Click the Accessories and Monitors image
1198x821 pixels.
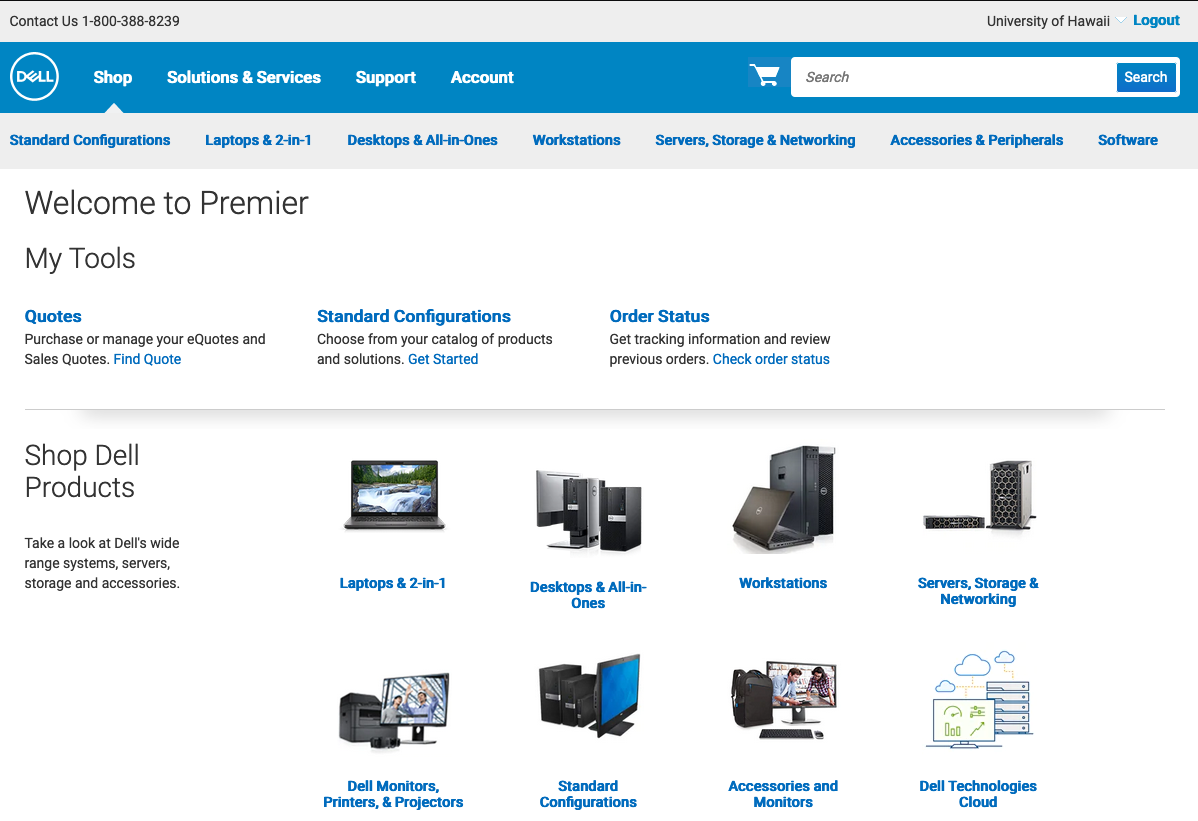(783, 701)
